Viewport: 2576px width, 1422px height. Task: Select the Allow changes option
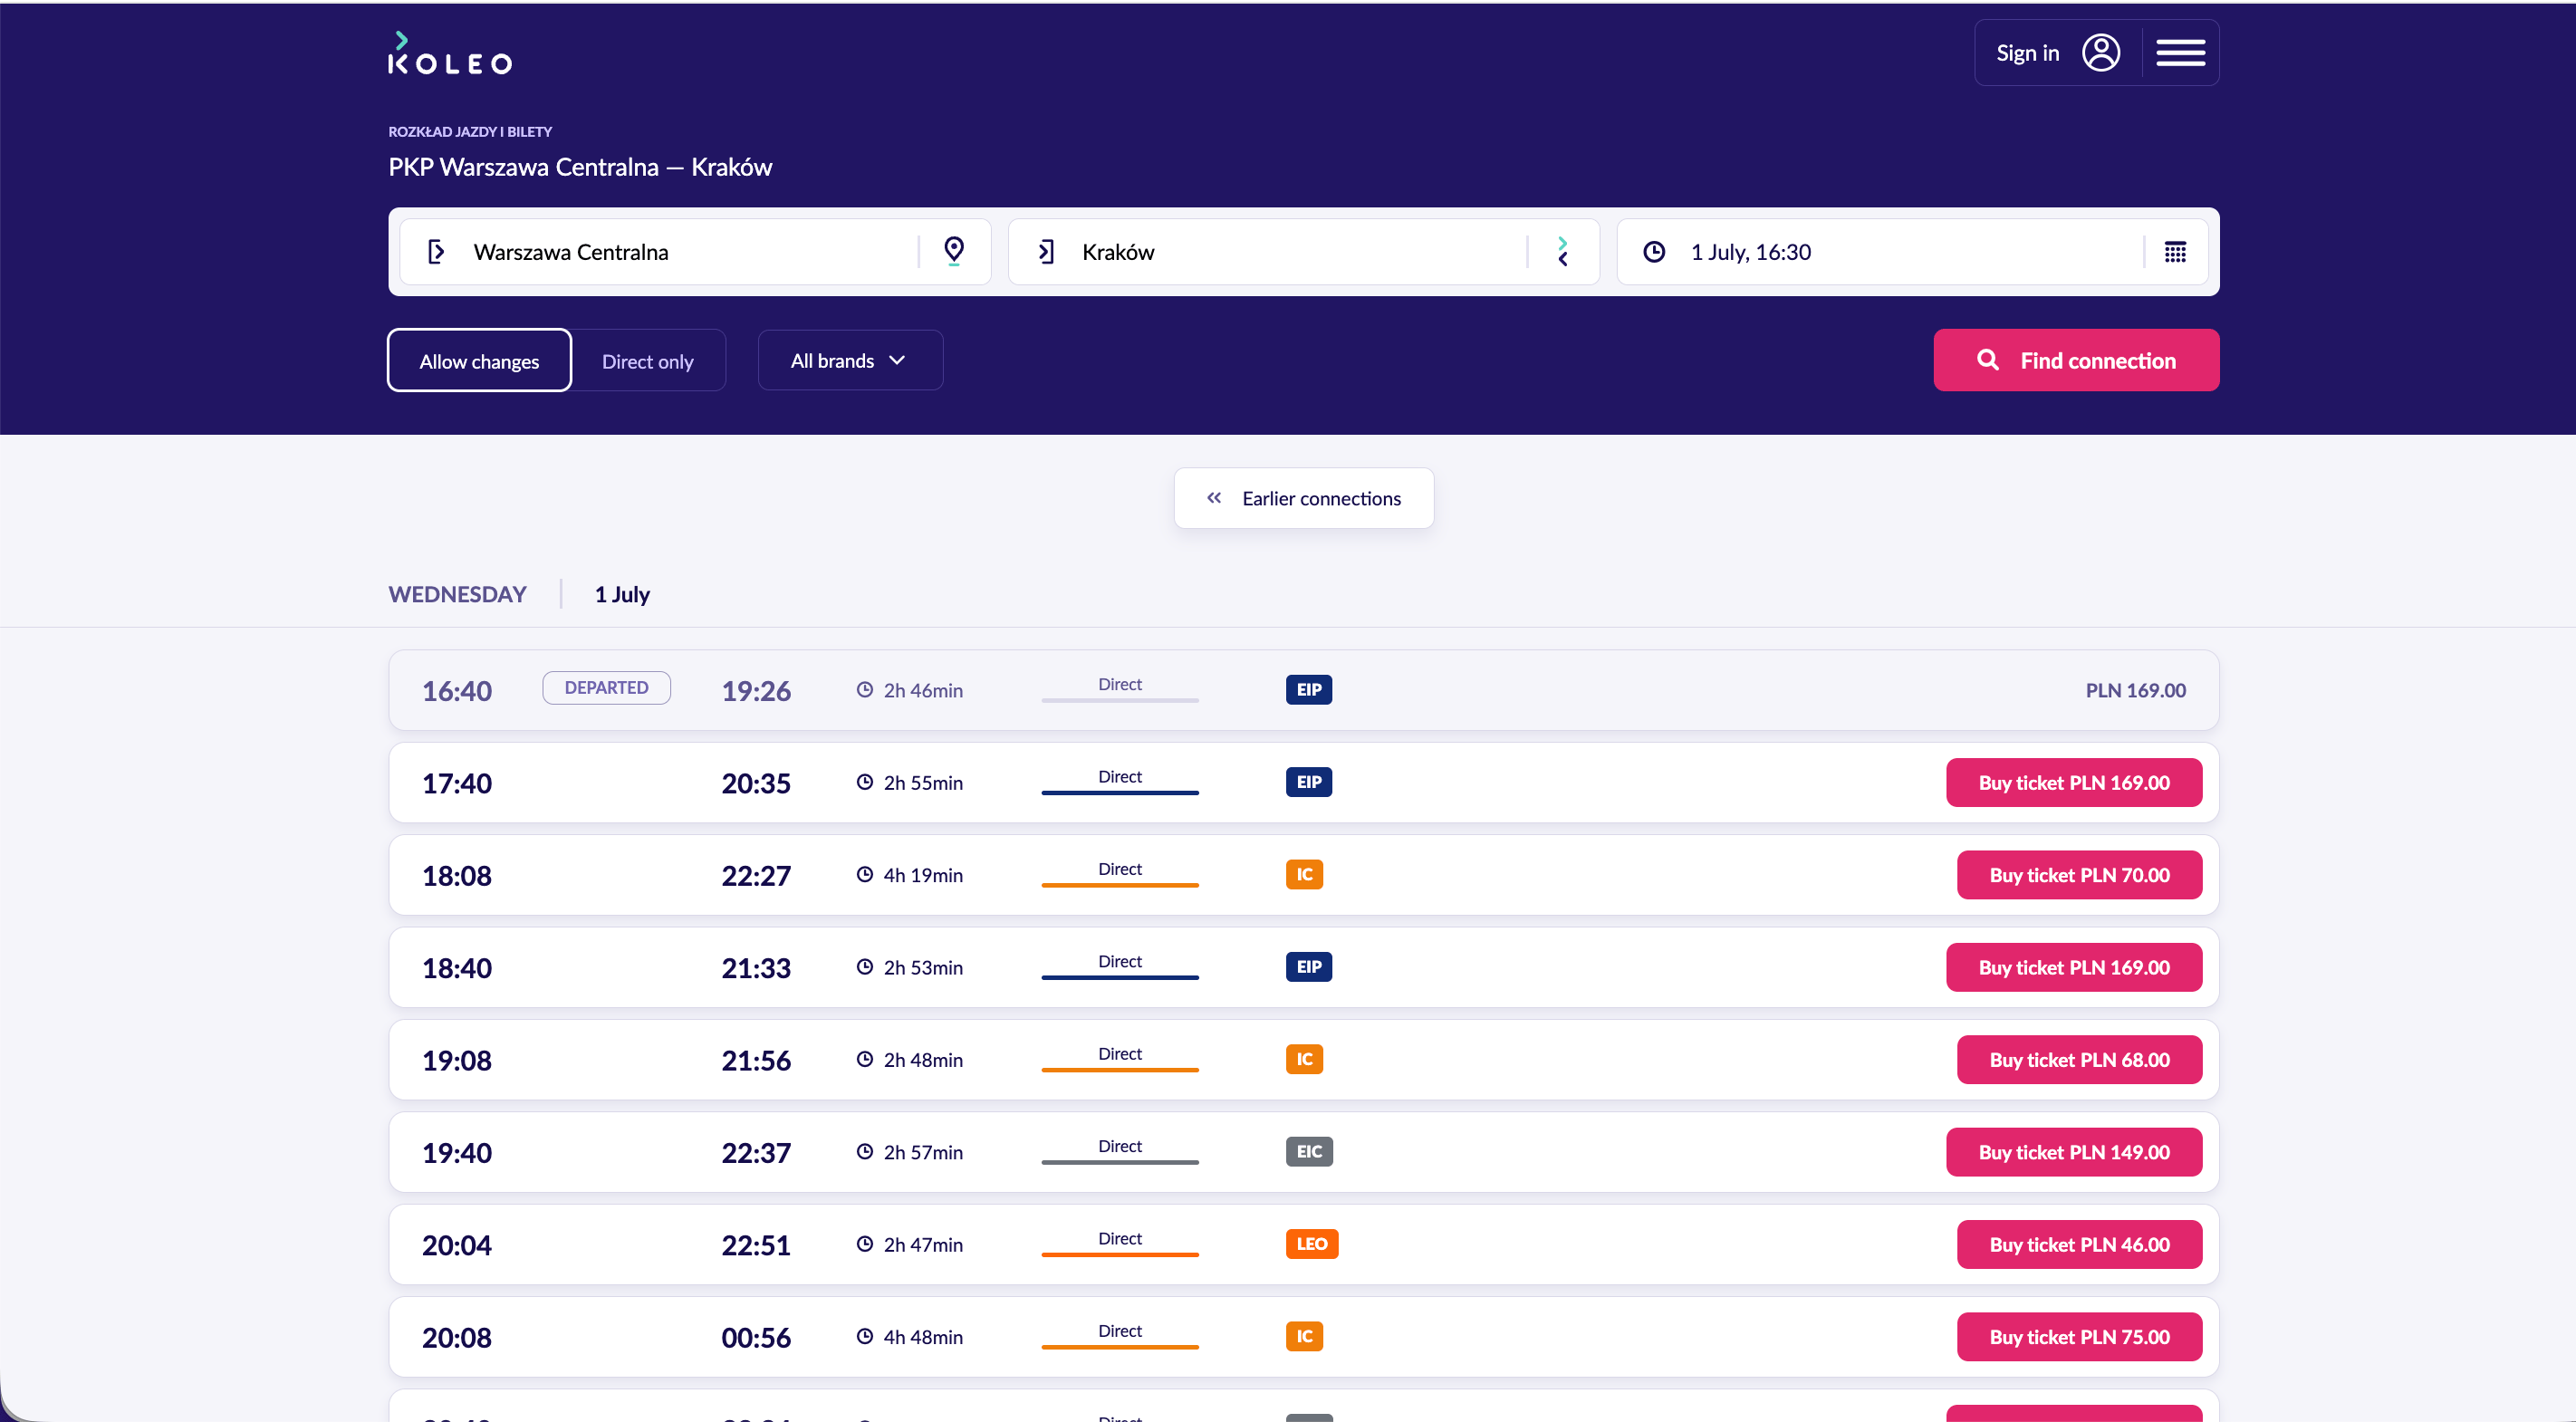(x=479, y=360)
